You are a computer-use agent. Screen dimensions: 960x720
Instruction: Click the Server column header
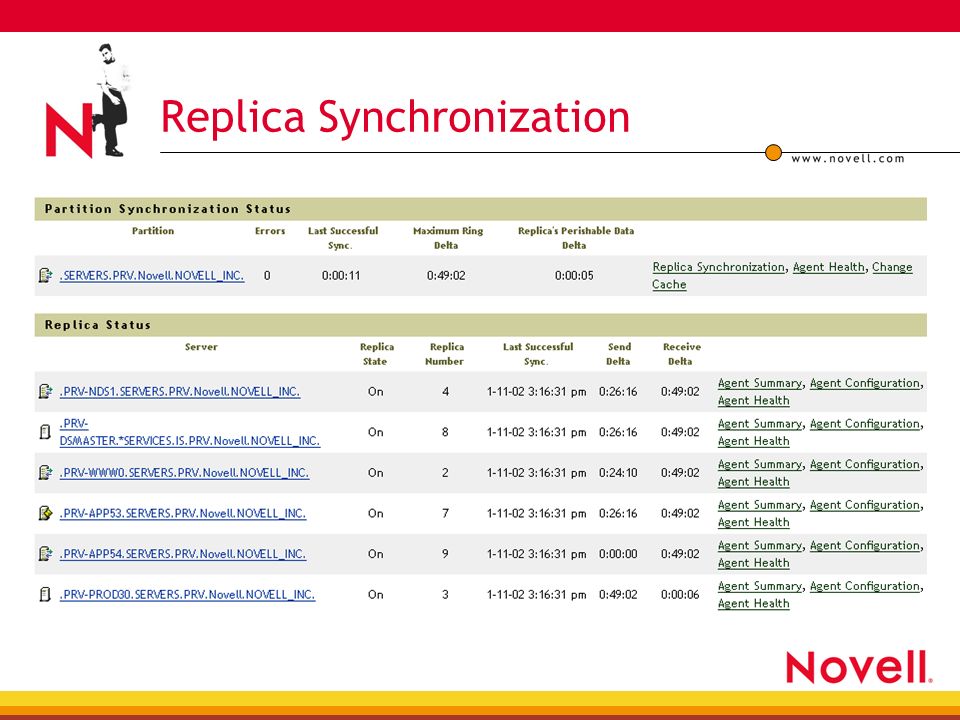[x=201, y=347]
